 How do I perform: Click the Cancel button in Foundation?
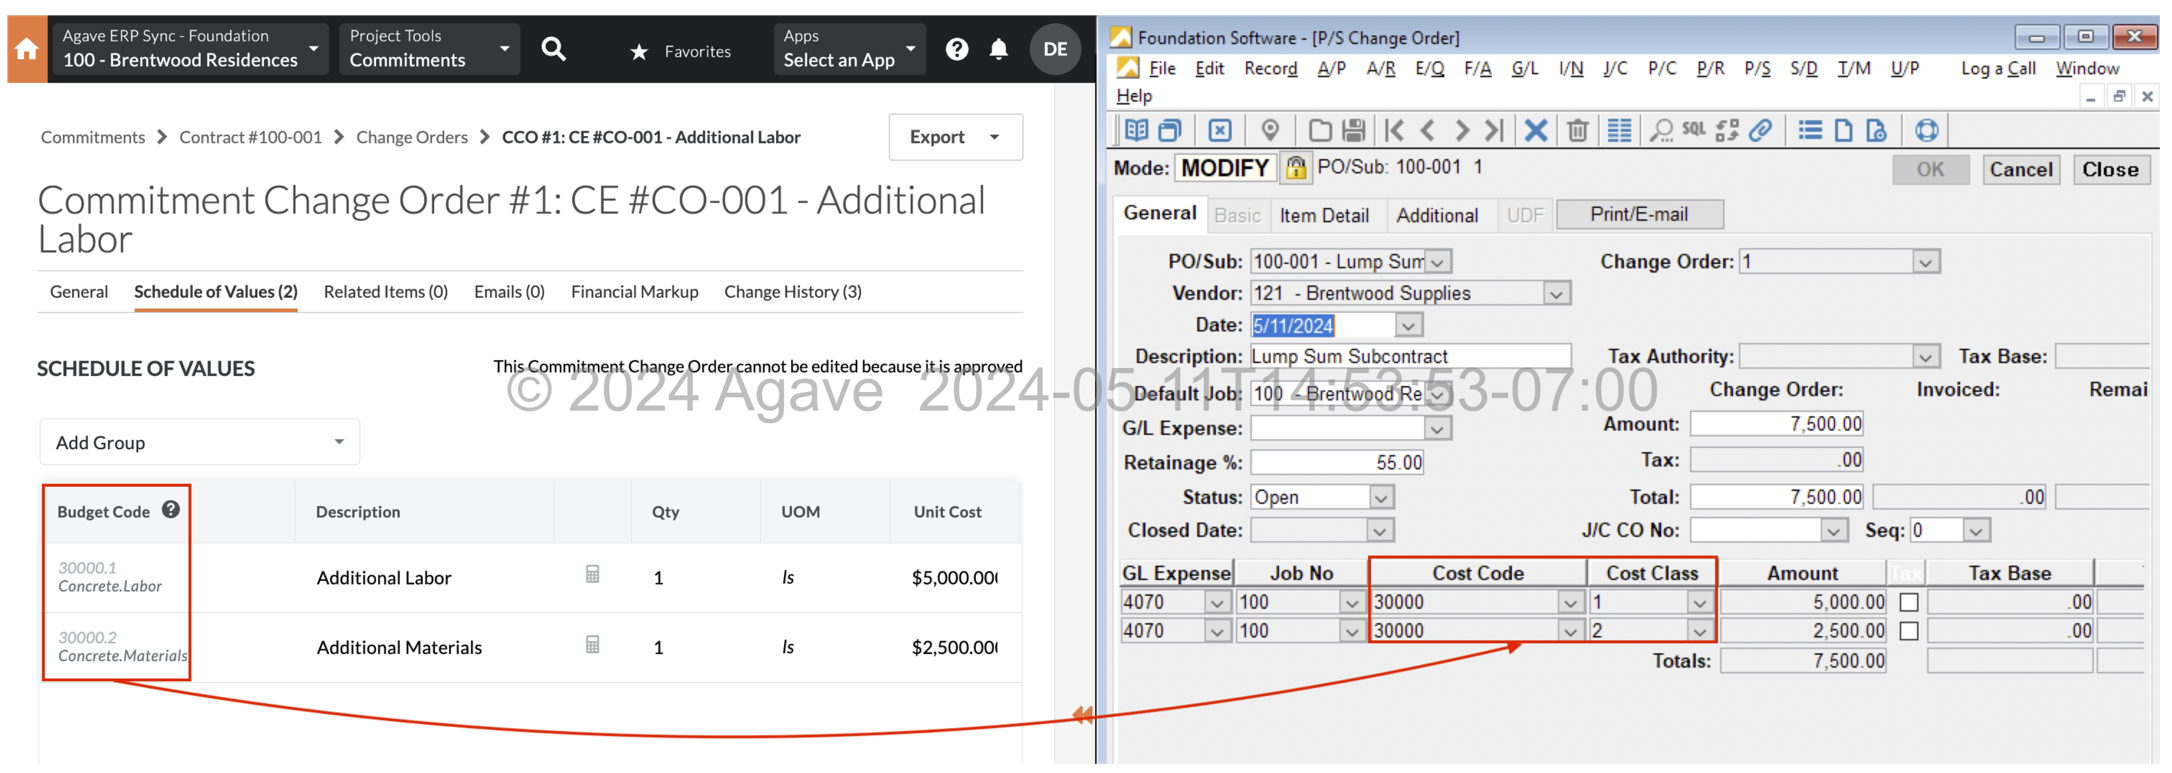[x=2020, y=169]
